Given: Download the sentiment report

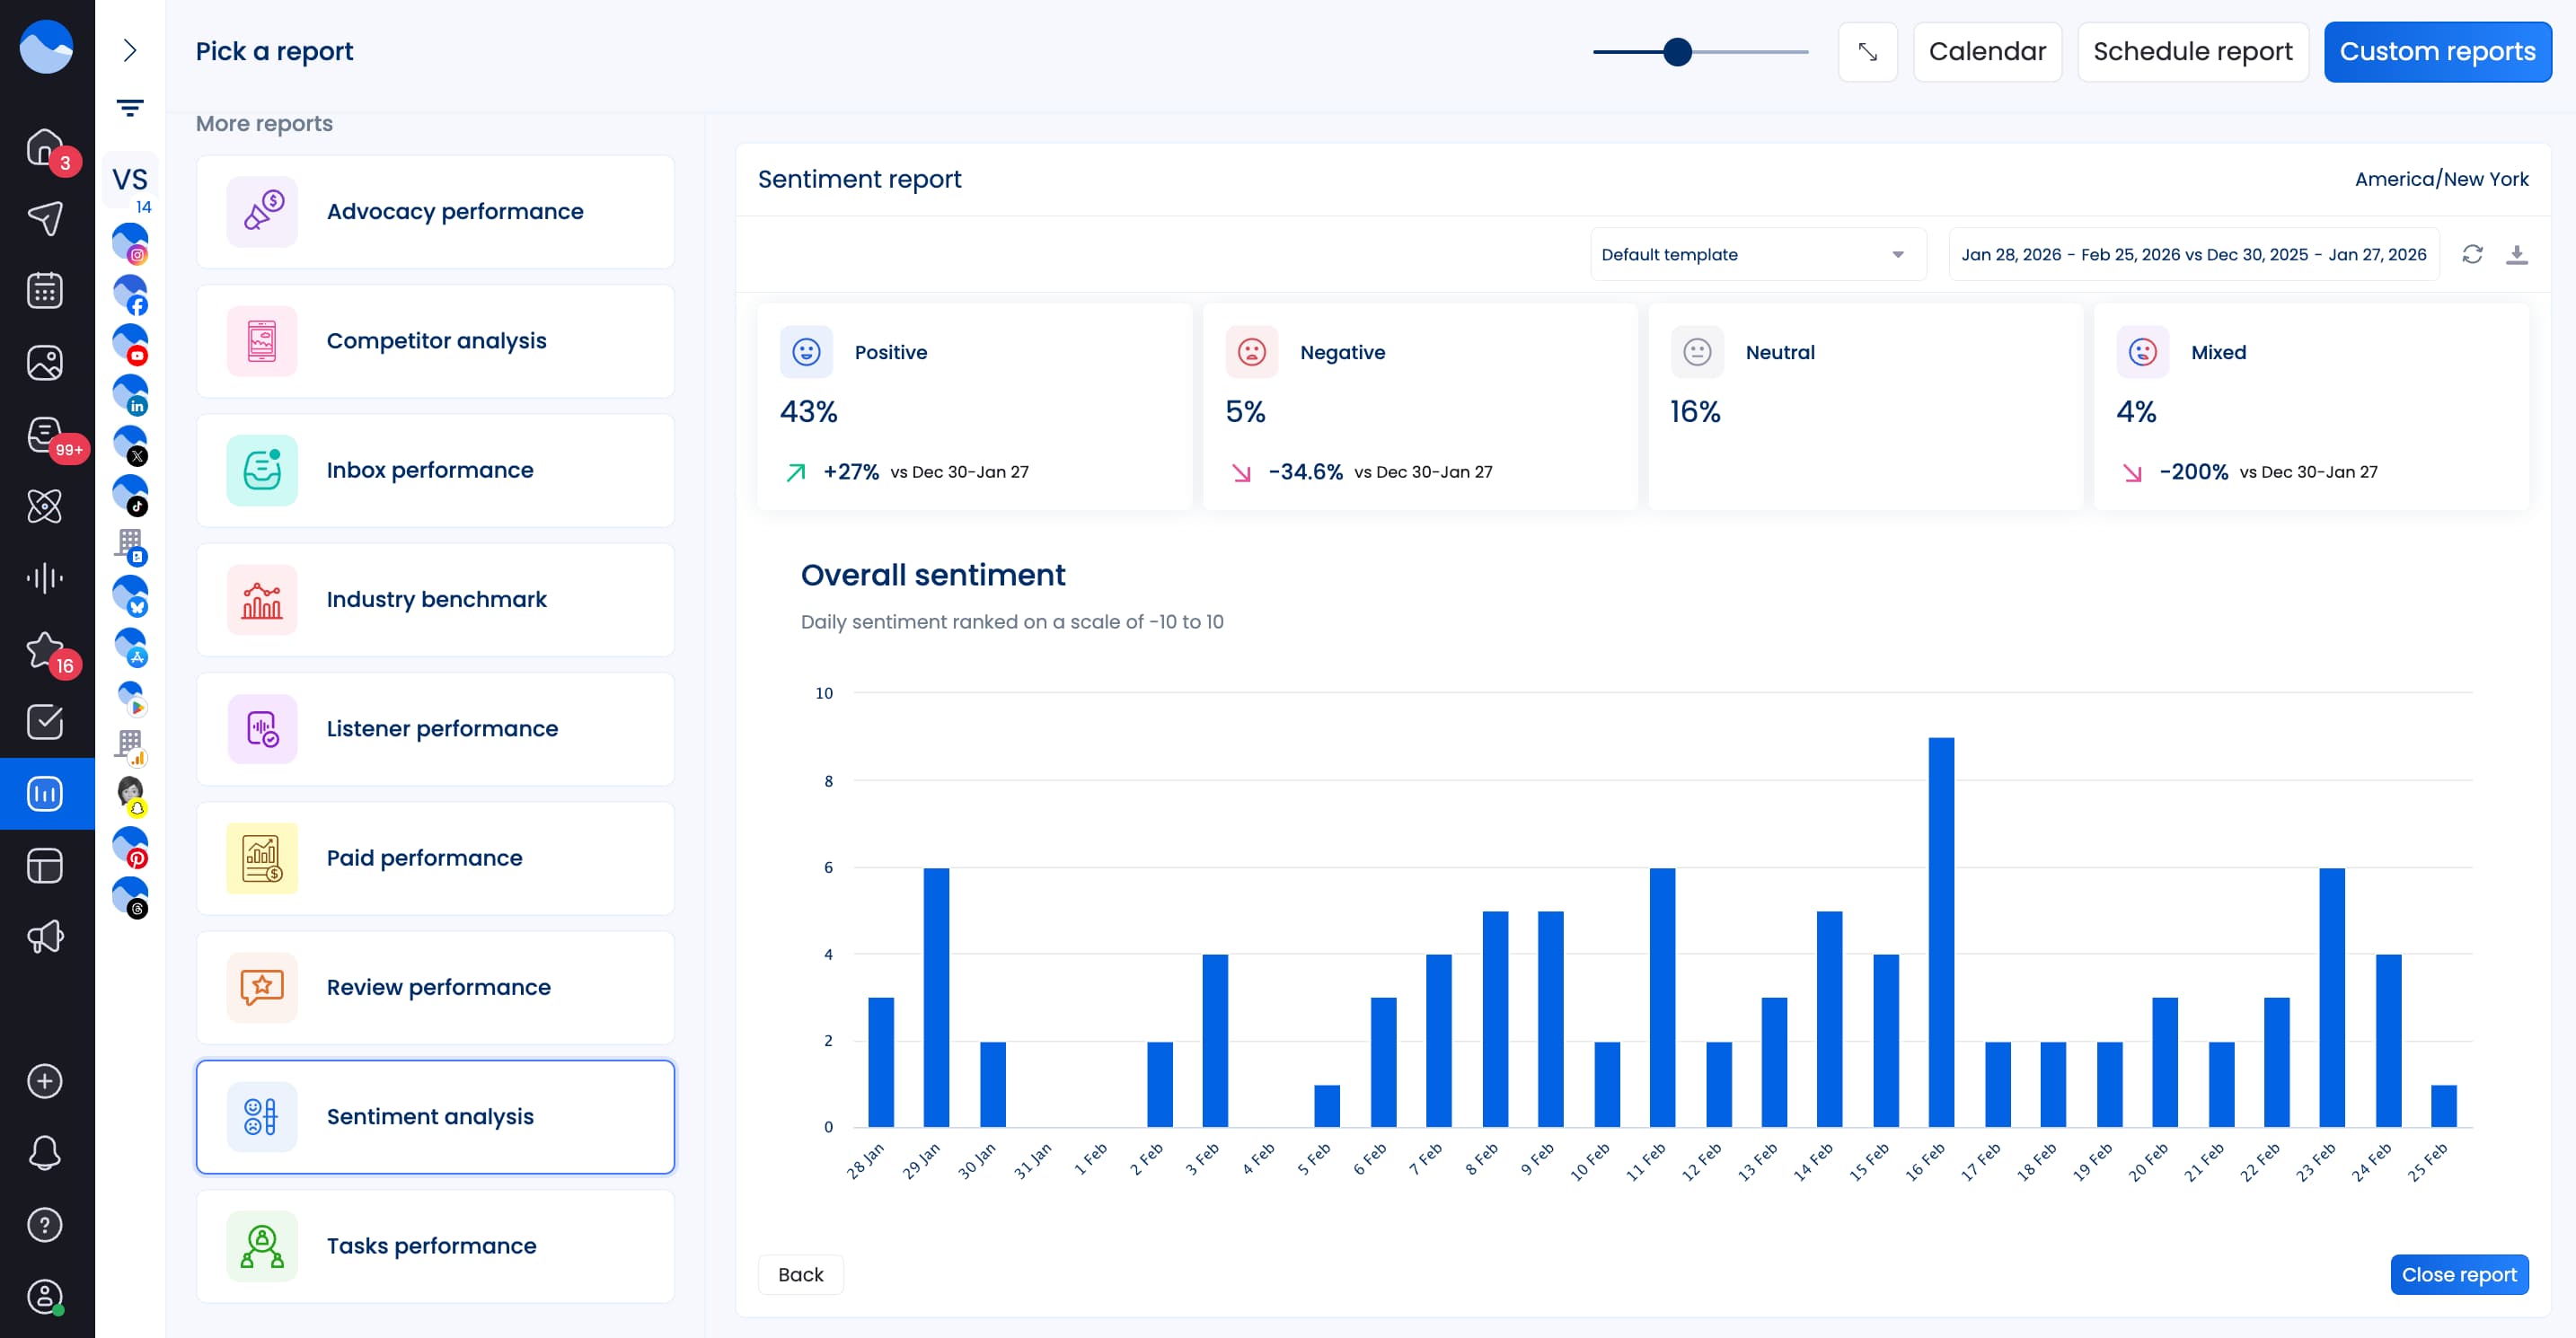Looking at the screenshot, I should [2518, 254].
